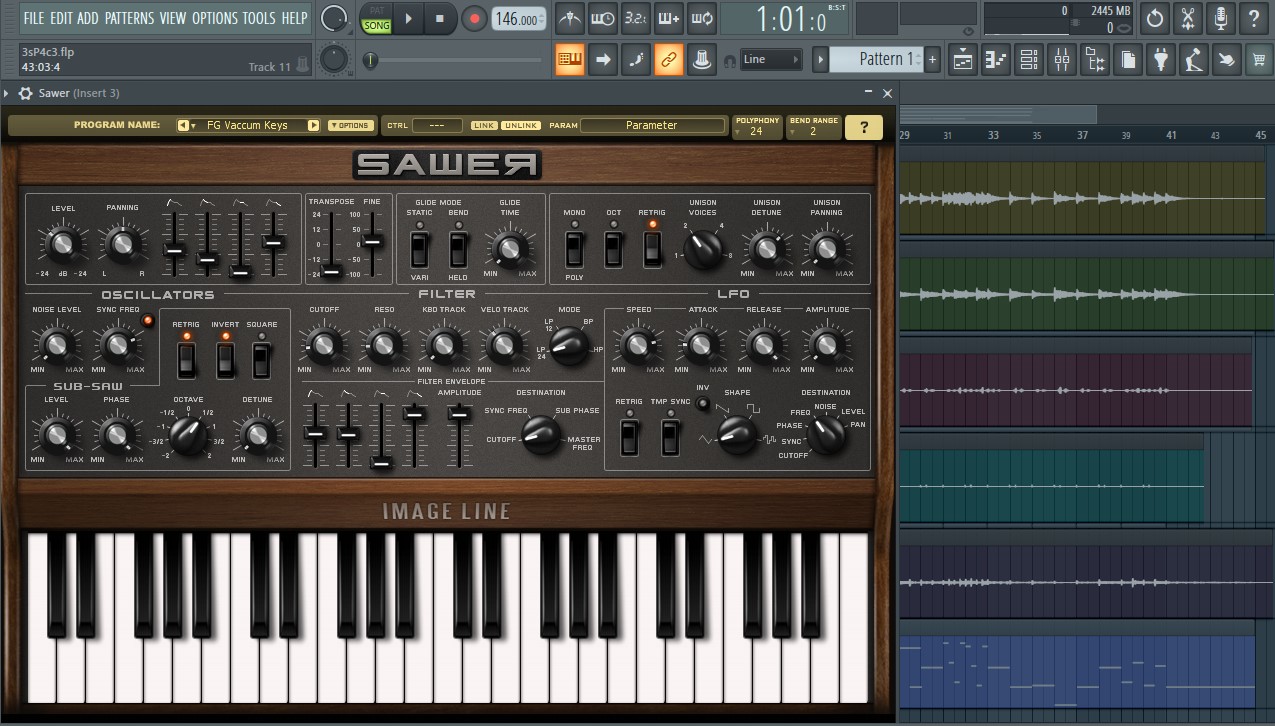Click the multilink to controllers icon
This screenshot has height=726, width=1275.
702,60
